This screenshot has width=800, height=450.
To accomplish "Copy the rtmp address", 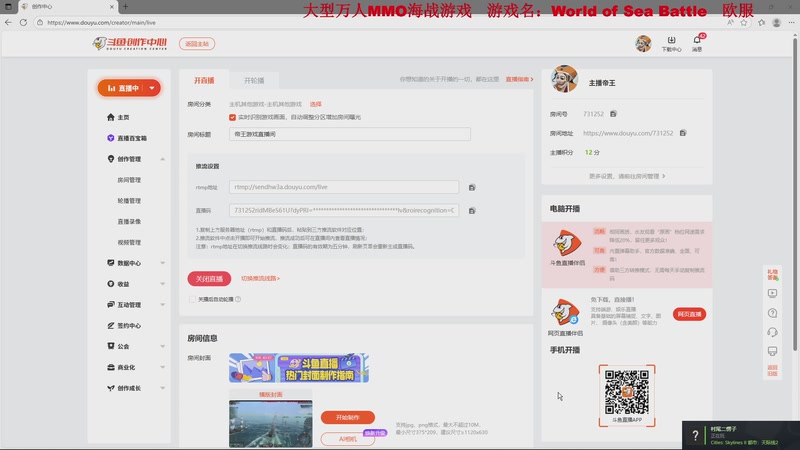I will coord(472,187).
